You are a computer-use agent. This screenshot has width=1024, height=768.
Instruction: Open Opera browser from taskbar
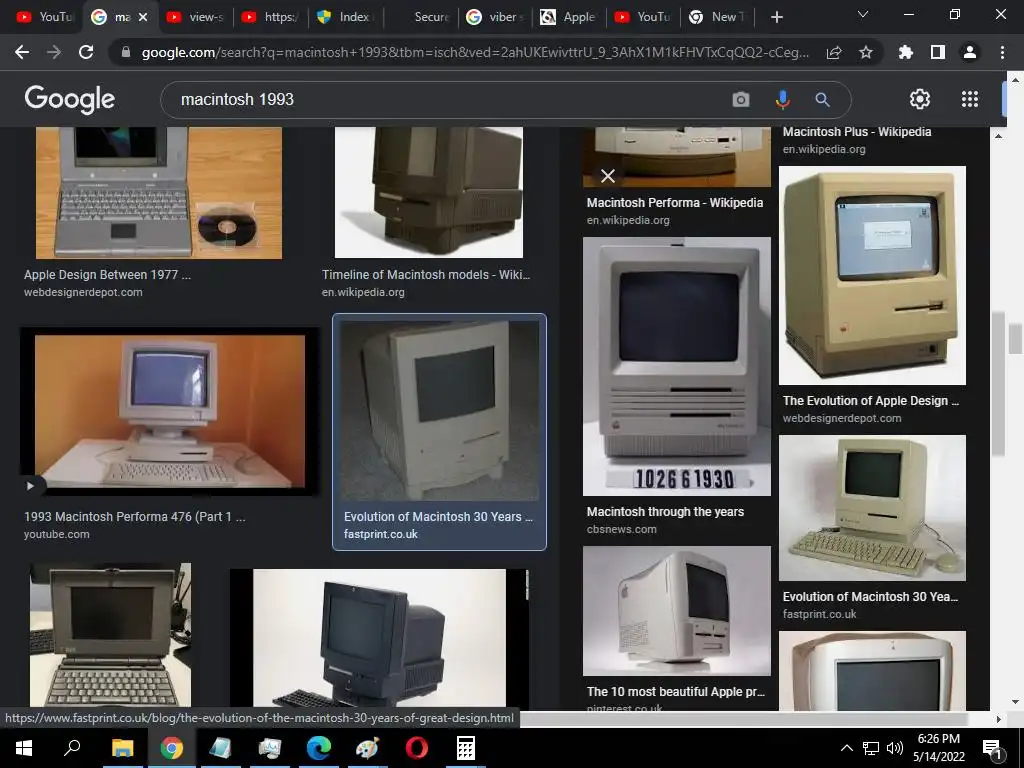click(x=417, y=748)
